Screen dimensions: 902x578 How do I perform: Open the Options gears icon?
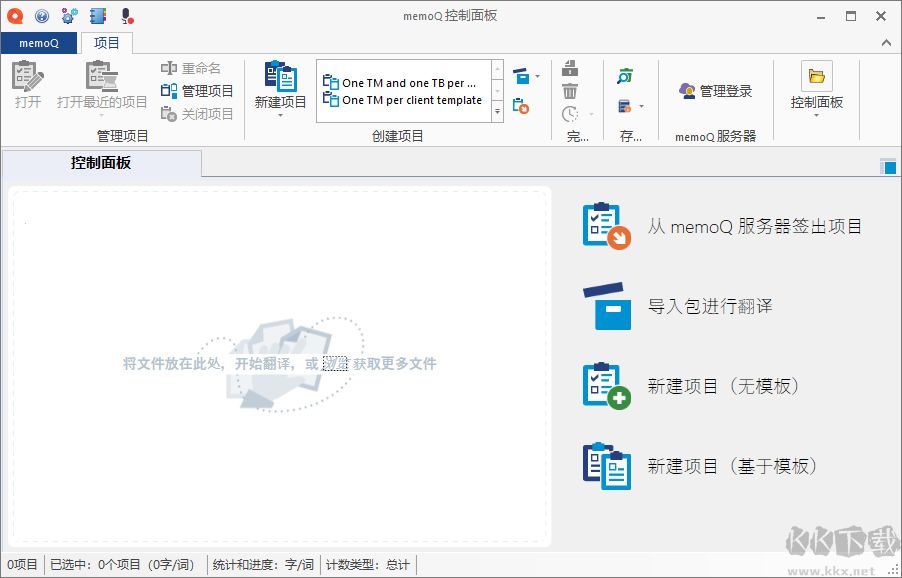click(x=70, y=16)
